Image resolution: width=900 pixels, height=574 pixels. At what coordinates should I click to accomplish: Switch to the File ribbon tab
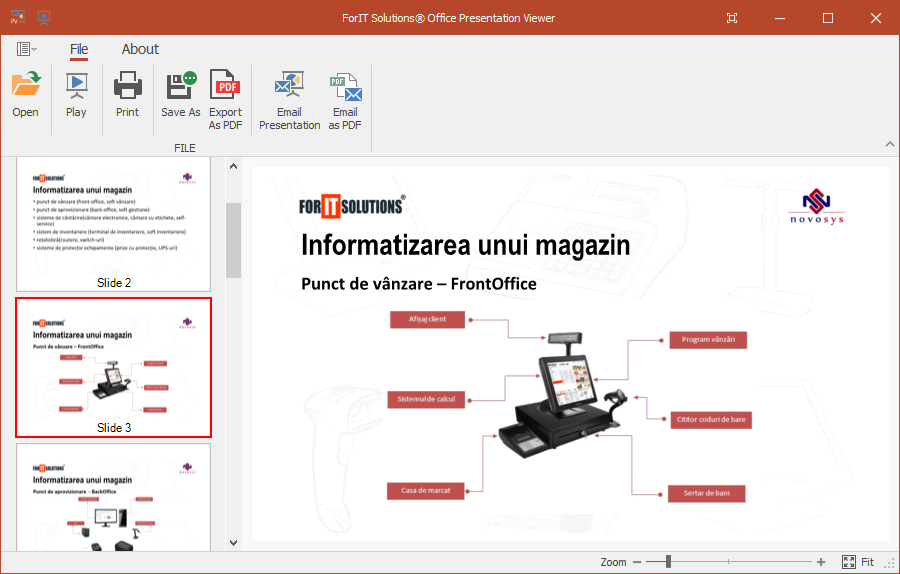coord(79,49)
